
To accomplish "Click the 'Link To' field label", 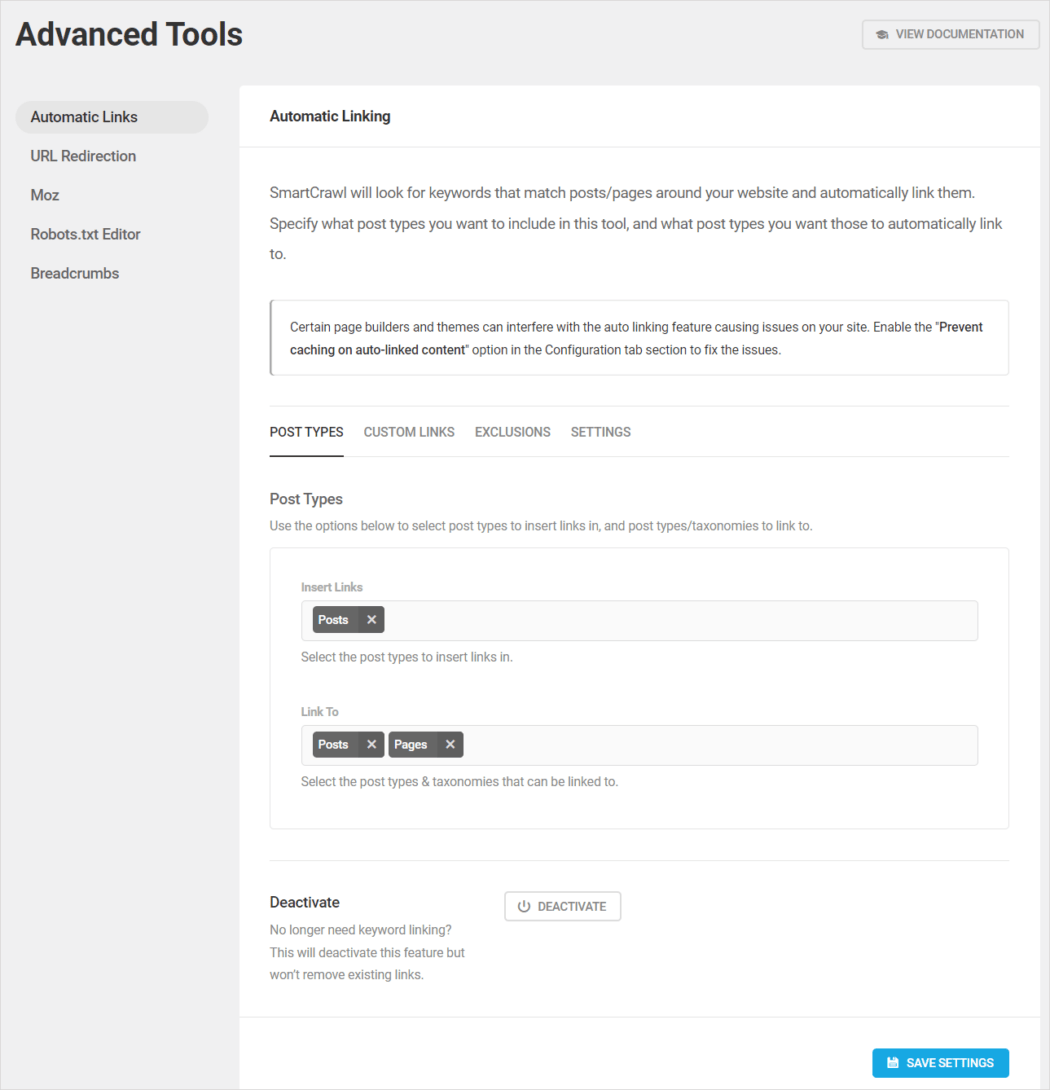I will point(320,711).
